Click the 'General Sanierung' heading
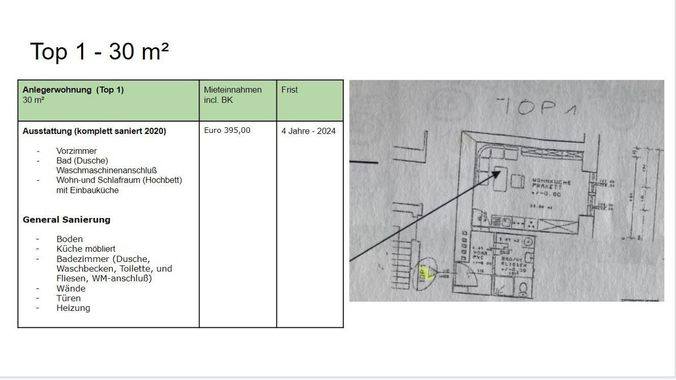Viewport: 676px width, 380px height. [66, 220]
